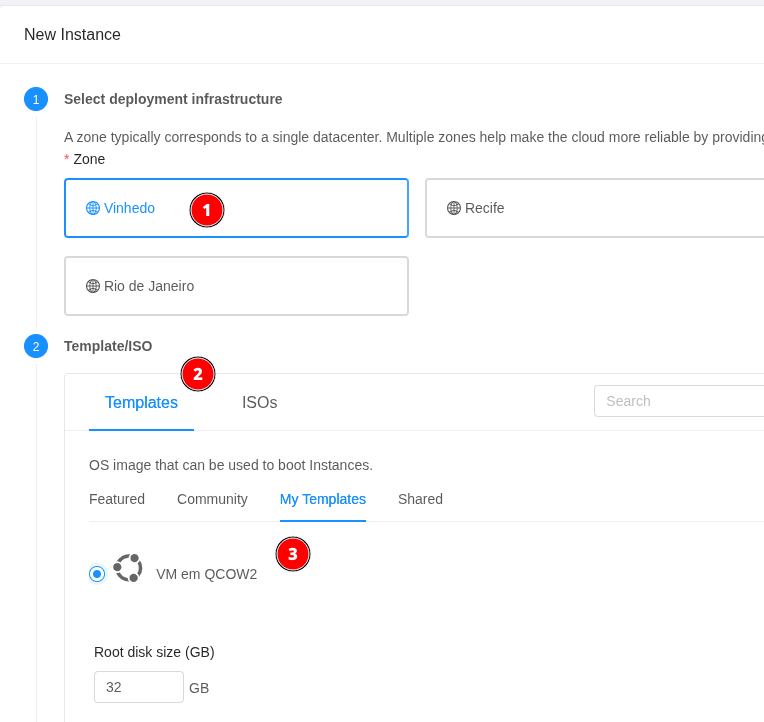Viewport: 764px width, 722px height.
Task: Click the Ubuntu logo of the template
Action: [128, 568]
